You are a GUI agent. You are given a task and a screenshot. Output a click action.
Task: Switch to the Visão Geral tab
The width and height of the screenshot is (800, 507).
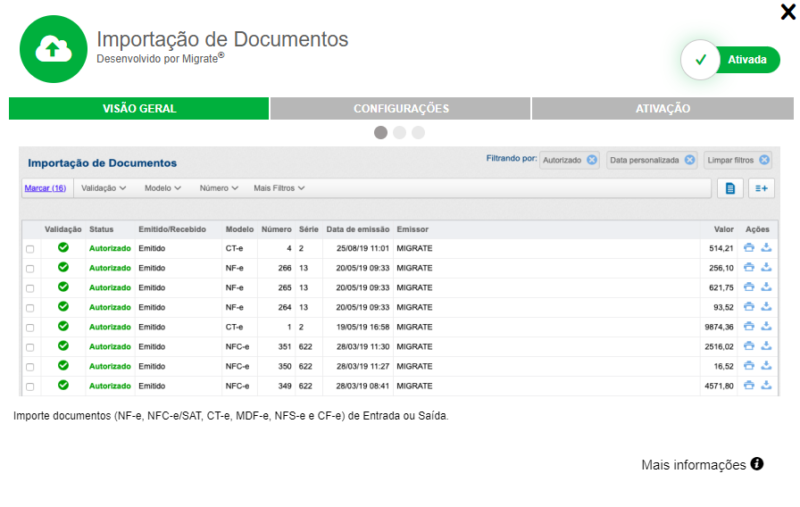(139, 109)
